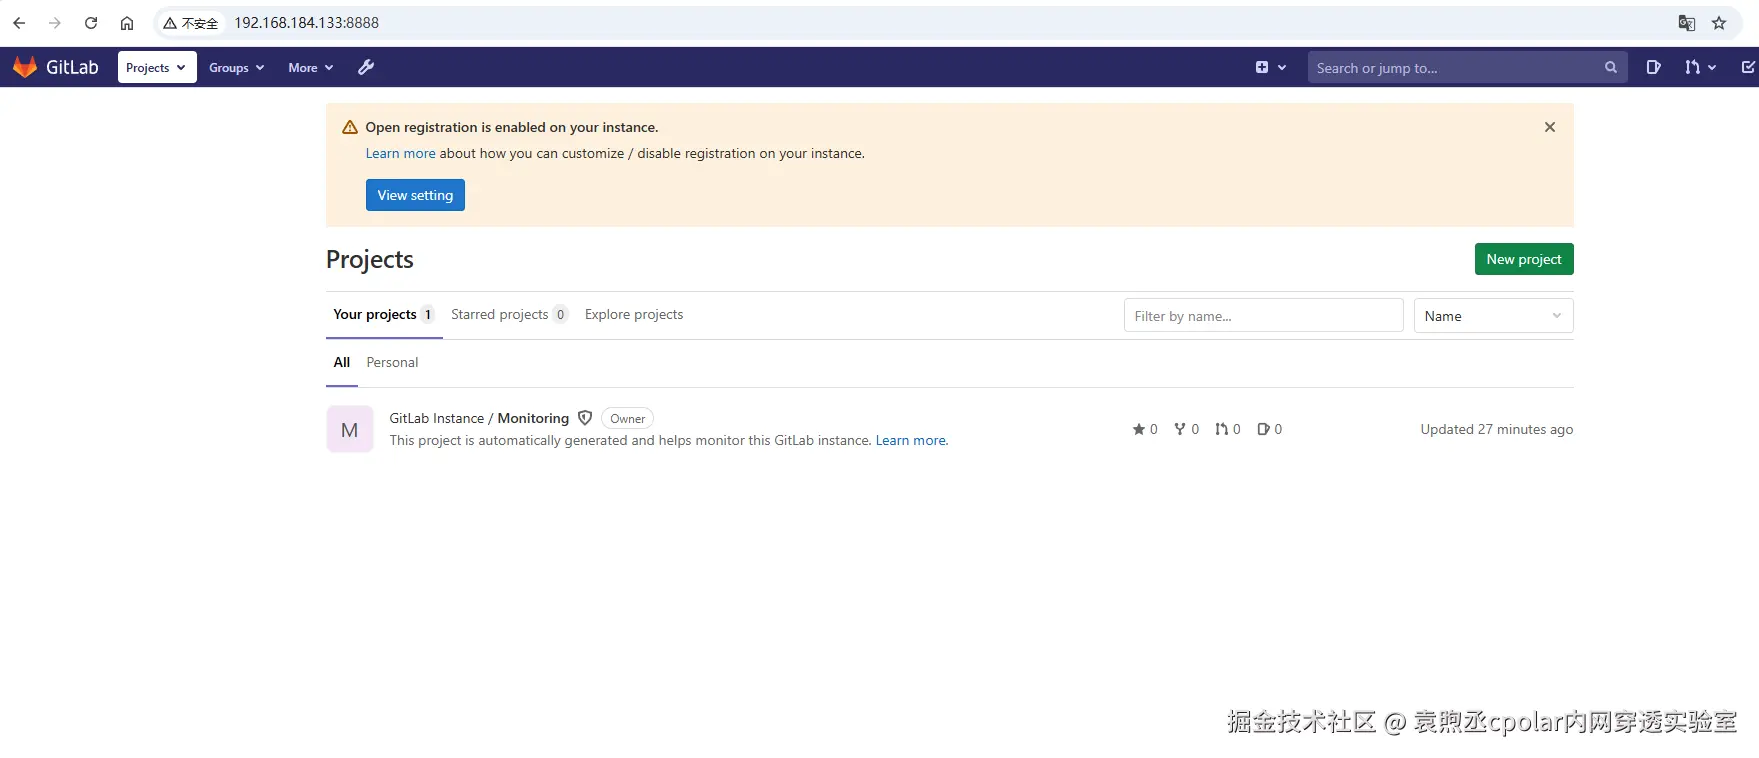This screenshot has height=758, width=1759.
Task: Follow the Learn more link in banner
Action: tap(400, 153)
